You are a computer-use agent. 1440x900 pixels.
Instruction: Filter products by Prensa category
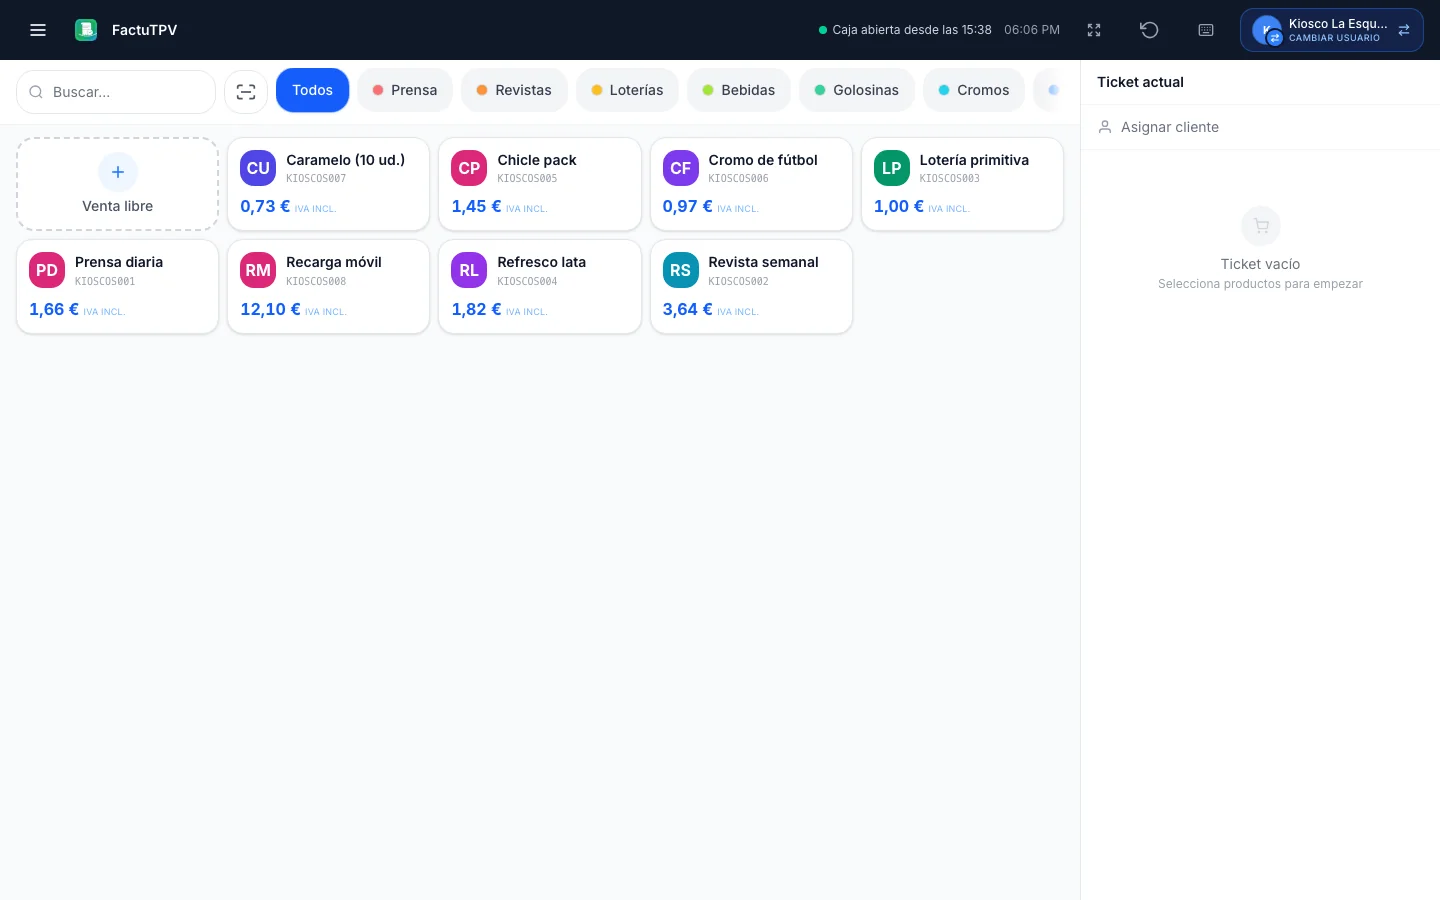405,90
